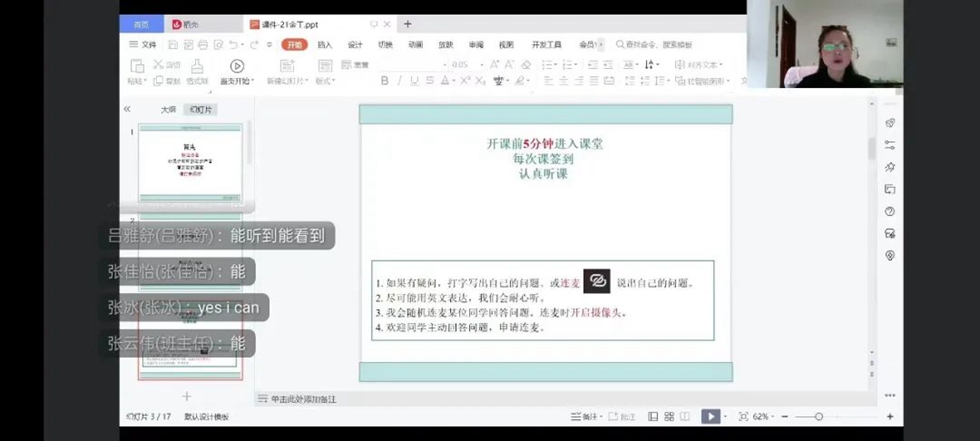This screenshot has width=980, height=441.
Task: Click the Italic formatting icon
Action: [399, 81]
